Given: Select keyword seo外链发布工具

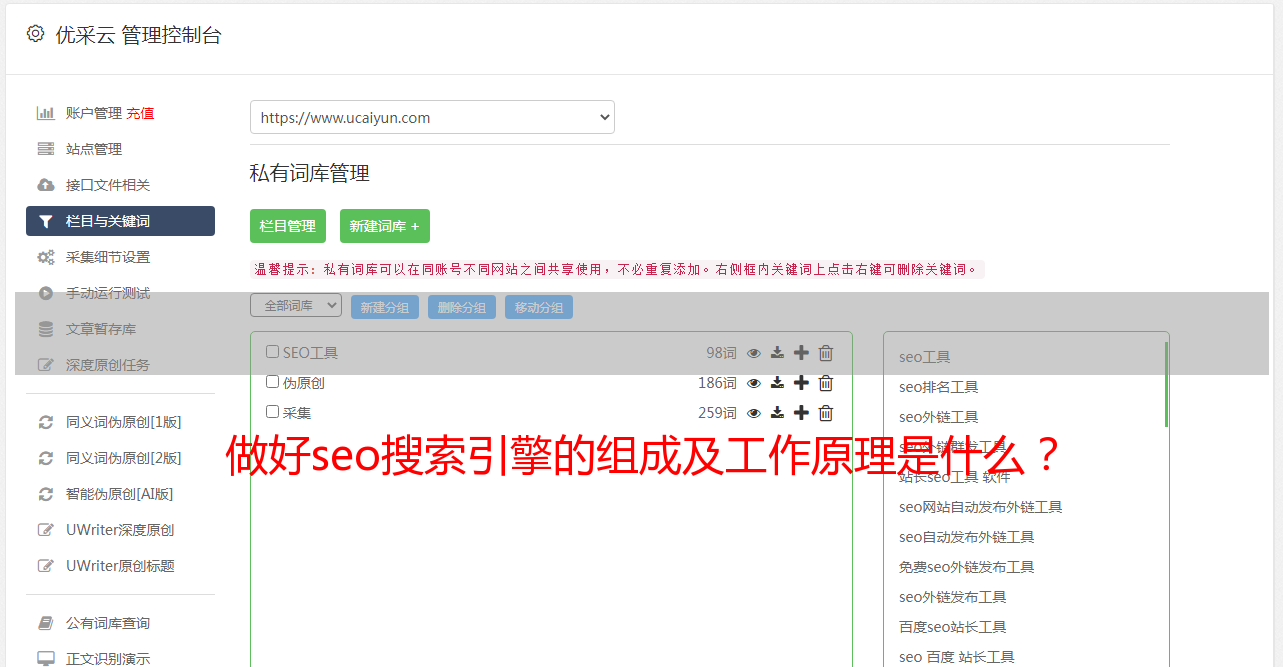Looking at the screenshot, I should [x=952, y=597].
